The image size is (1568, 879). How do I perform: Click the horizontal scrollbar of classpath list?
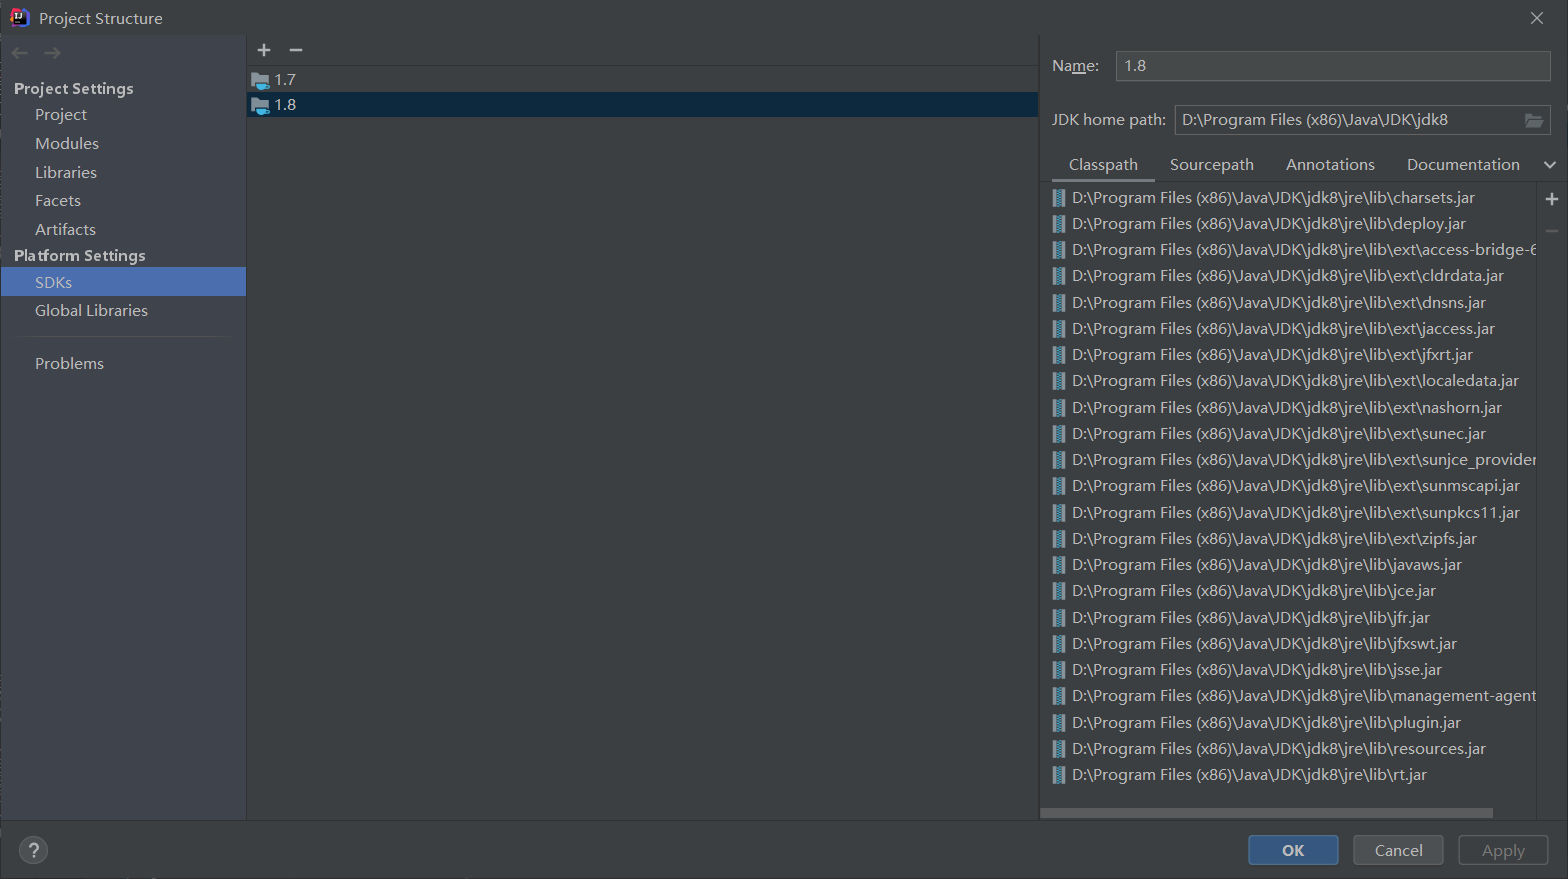tap(1266, 813)
